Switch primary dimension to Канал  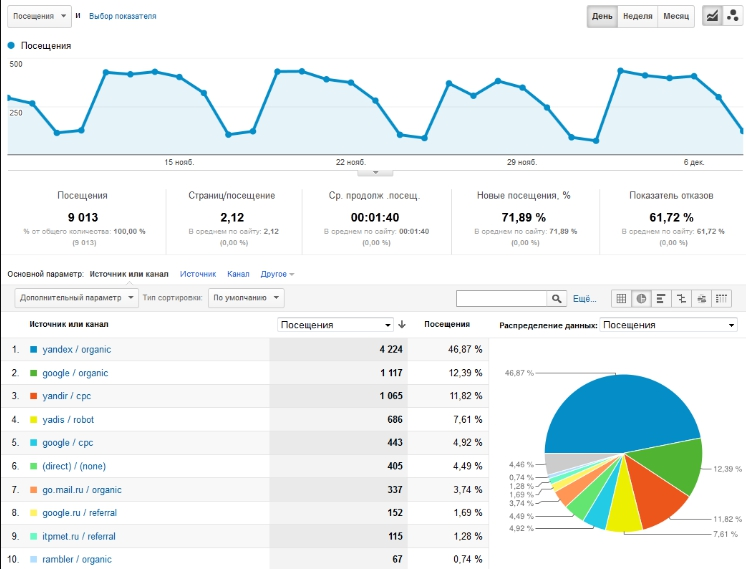coord(238,274)
